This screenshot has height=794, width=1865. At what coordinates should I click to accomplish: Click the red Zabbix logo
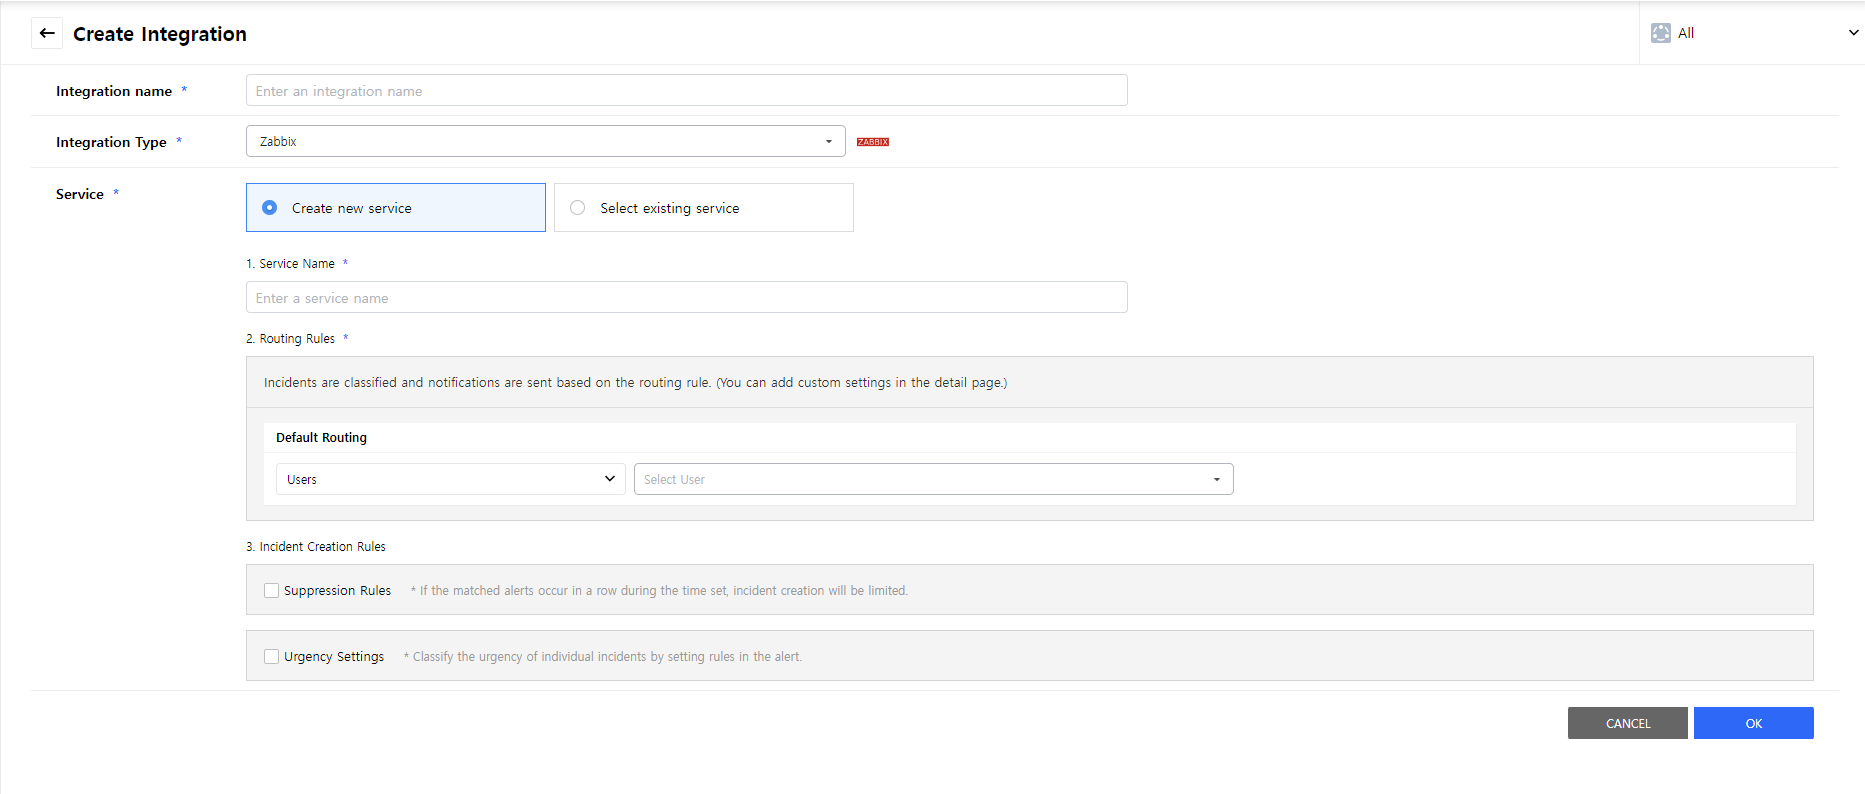tap(872, 142)
